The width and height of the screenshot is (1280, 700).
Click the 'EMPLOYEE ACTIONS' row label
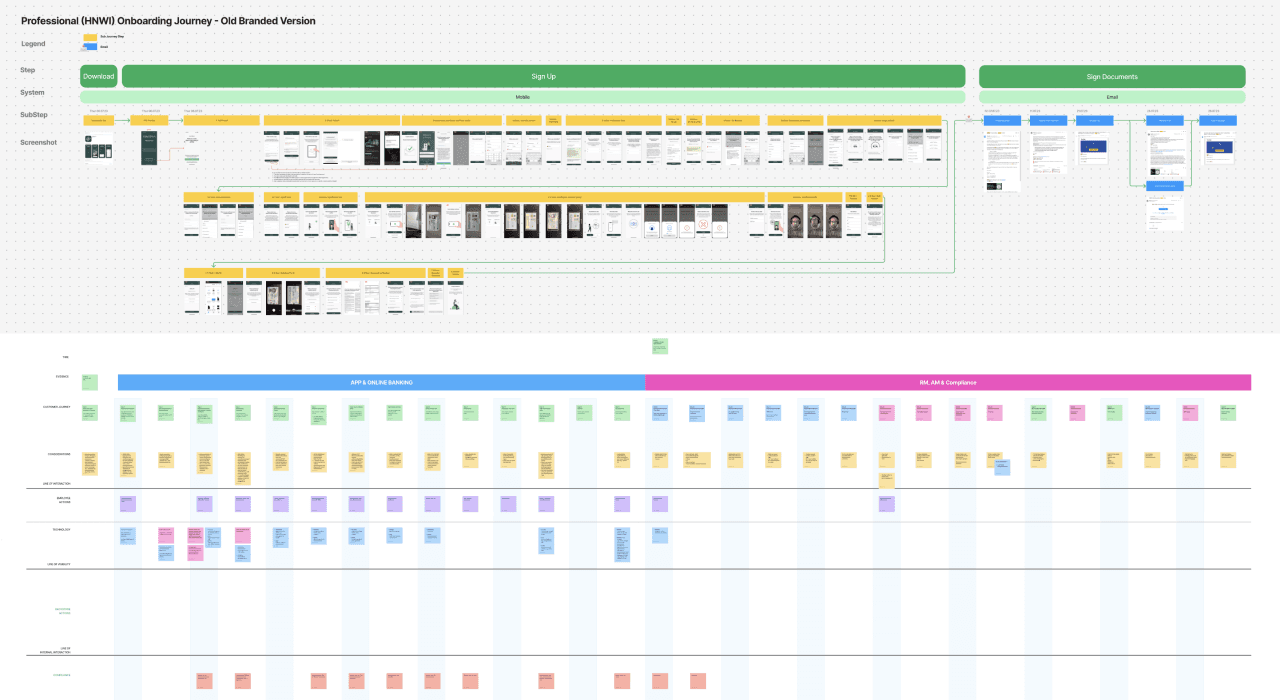63,499
